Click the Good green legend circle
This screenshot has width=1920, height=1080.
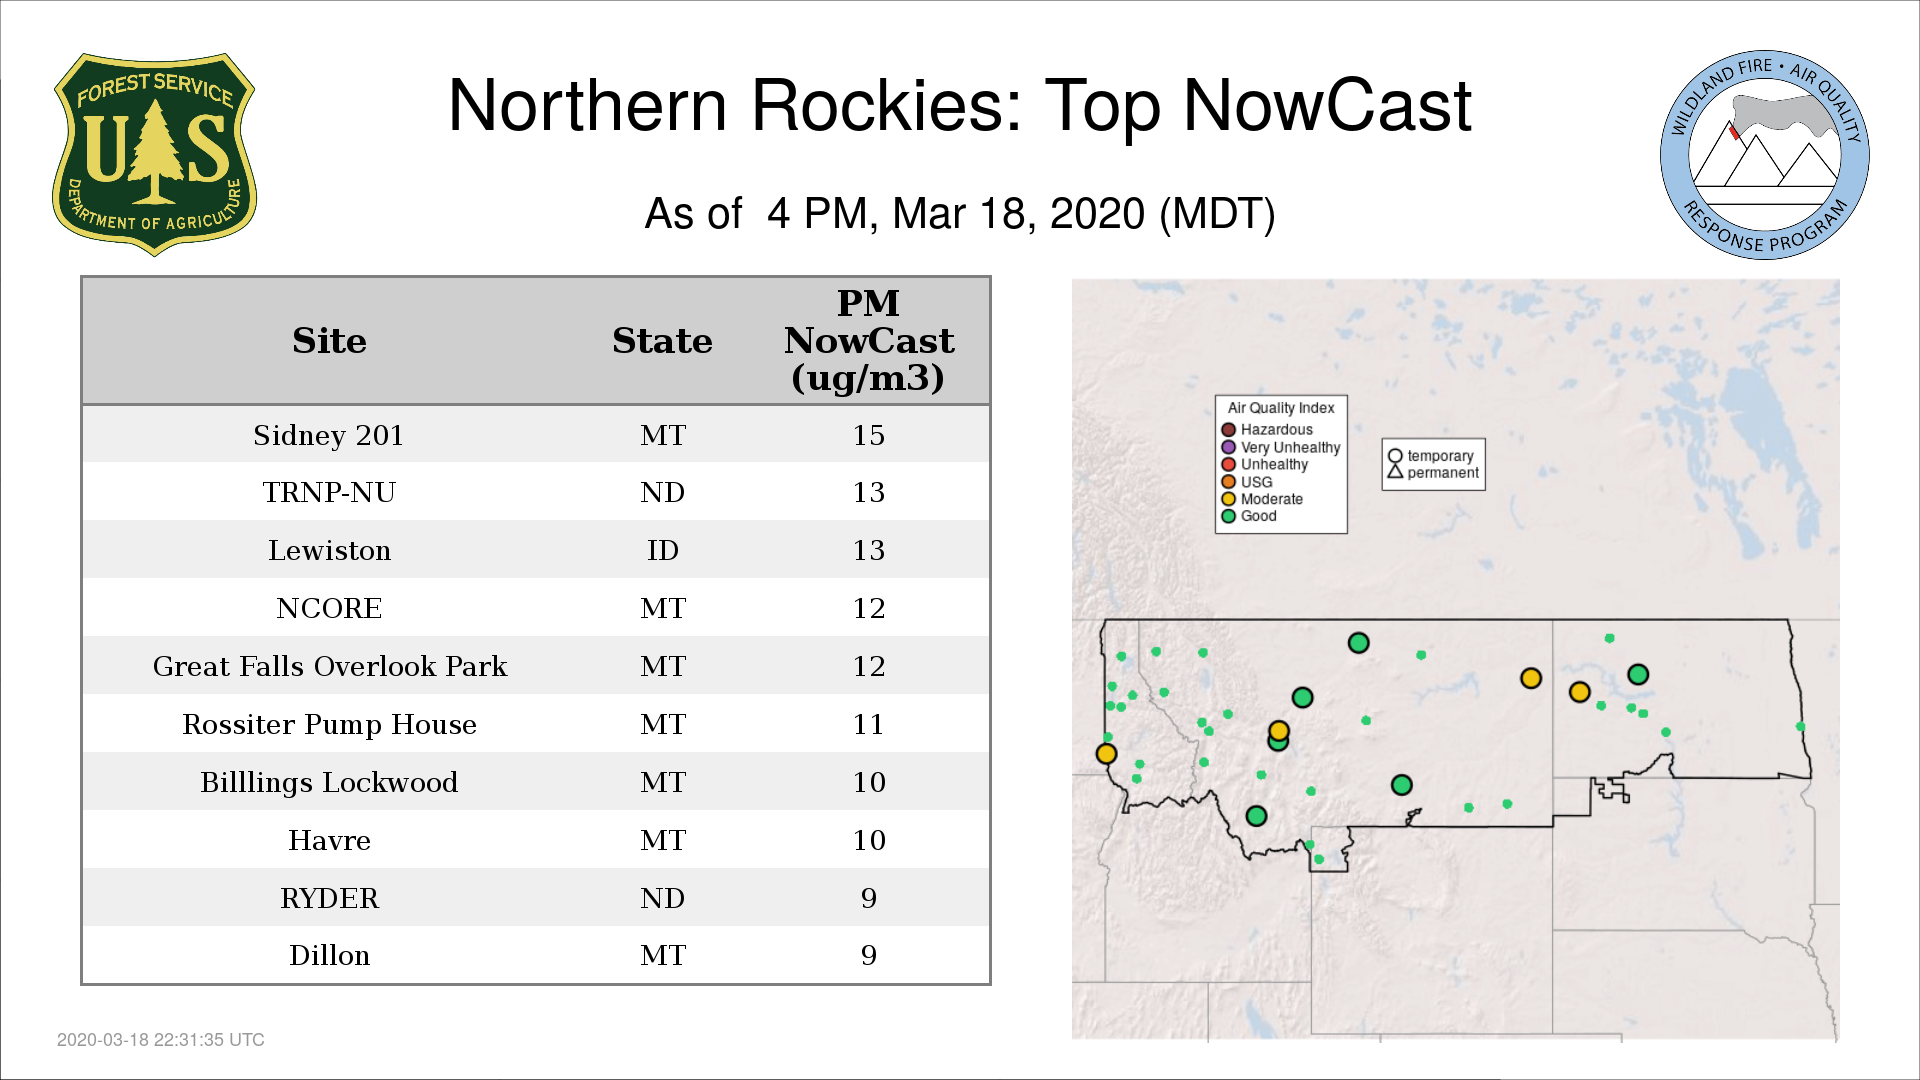pos(1228,516)
